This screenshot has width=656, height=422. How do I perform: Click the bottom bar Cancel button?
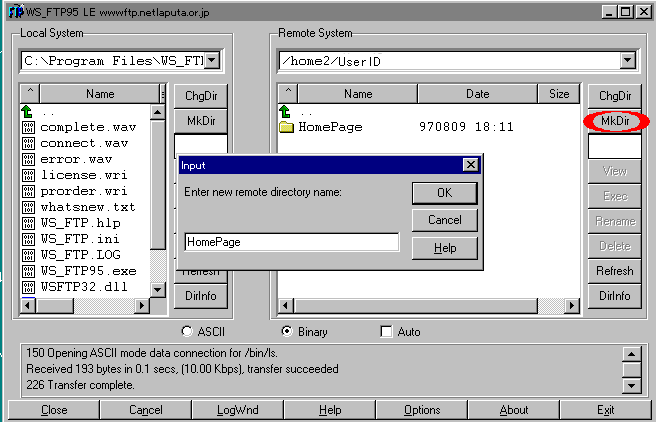(146, 410)
